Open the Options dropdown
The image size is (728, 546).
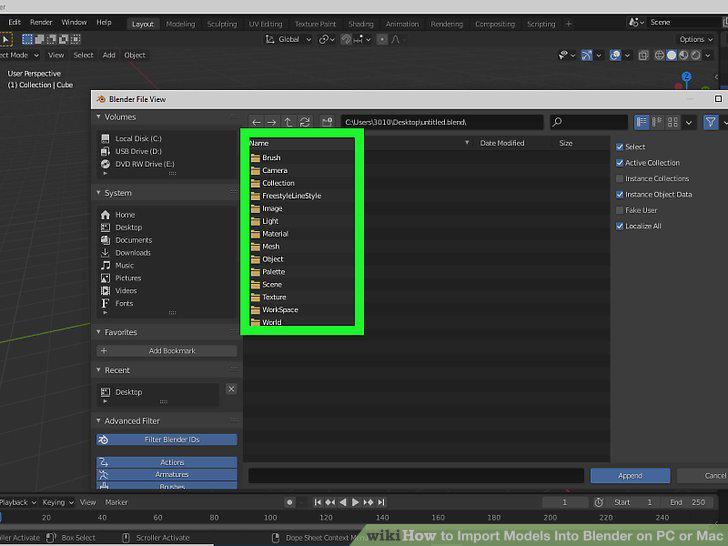(696, 39)
